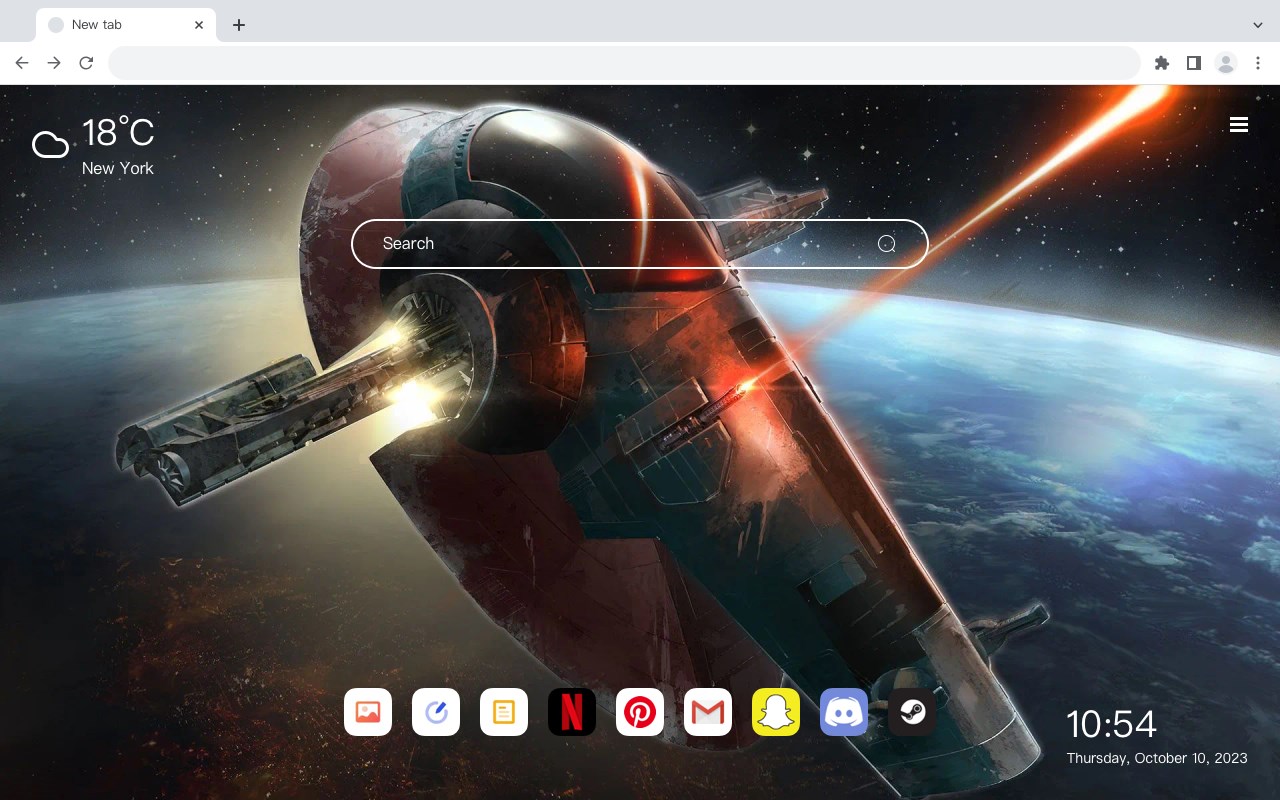1280x800 pixels.
Task: Launch the Netflix shortcut
Action: [x=572, y=712]
